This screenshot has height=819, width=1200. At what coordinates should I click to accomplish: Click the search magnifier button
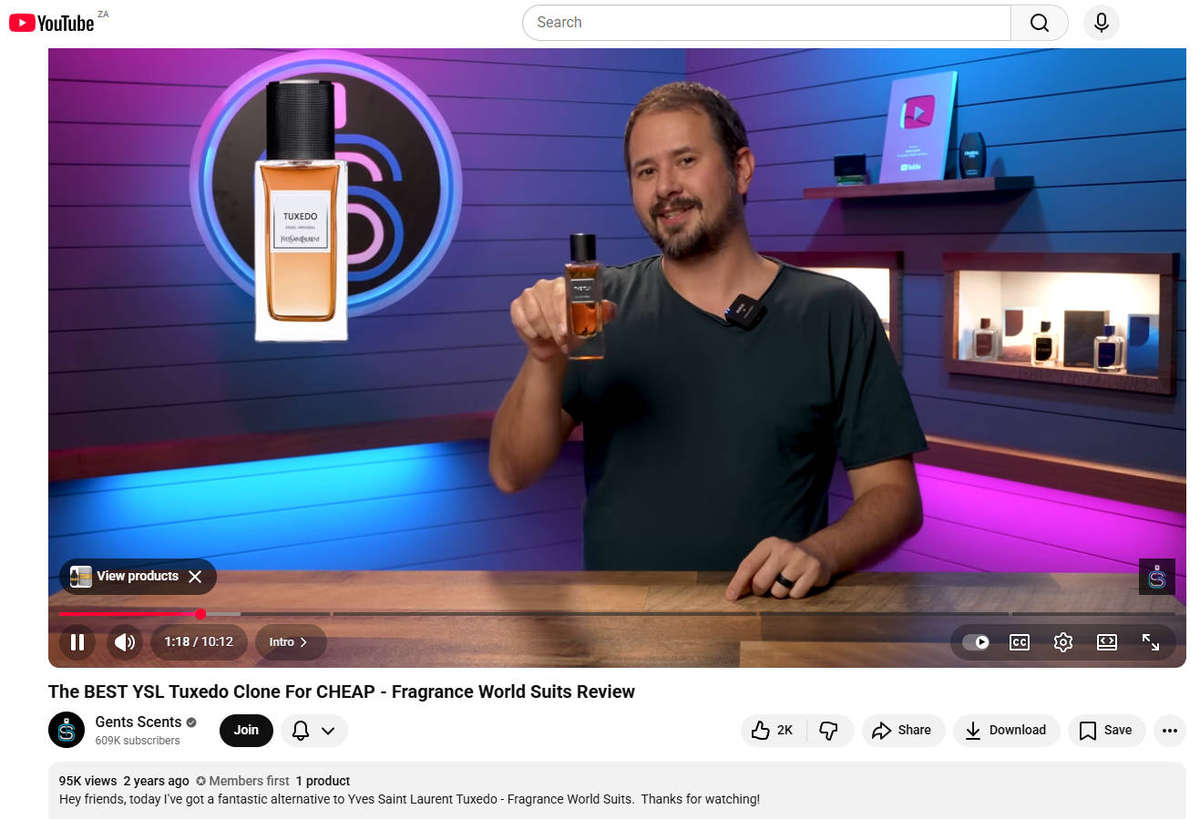coord(1039,23)
